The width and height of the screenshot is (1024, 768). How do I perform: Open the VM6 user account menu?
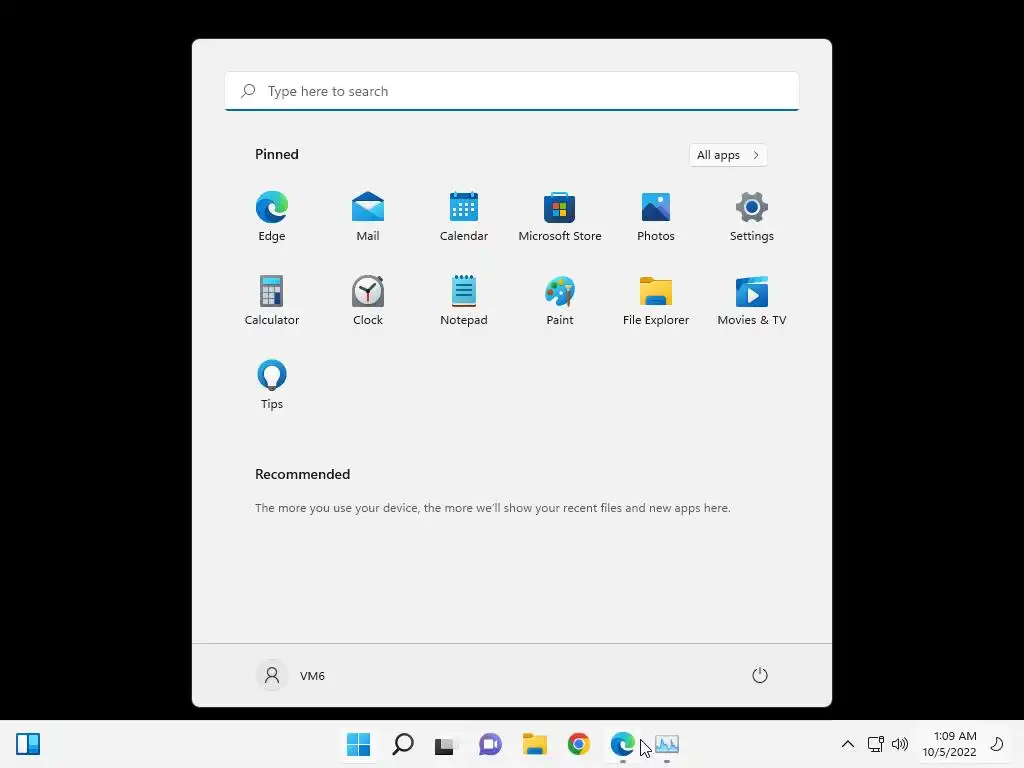(x=291, y=675)
